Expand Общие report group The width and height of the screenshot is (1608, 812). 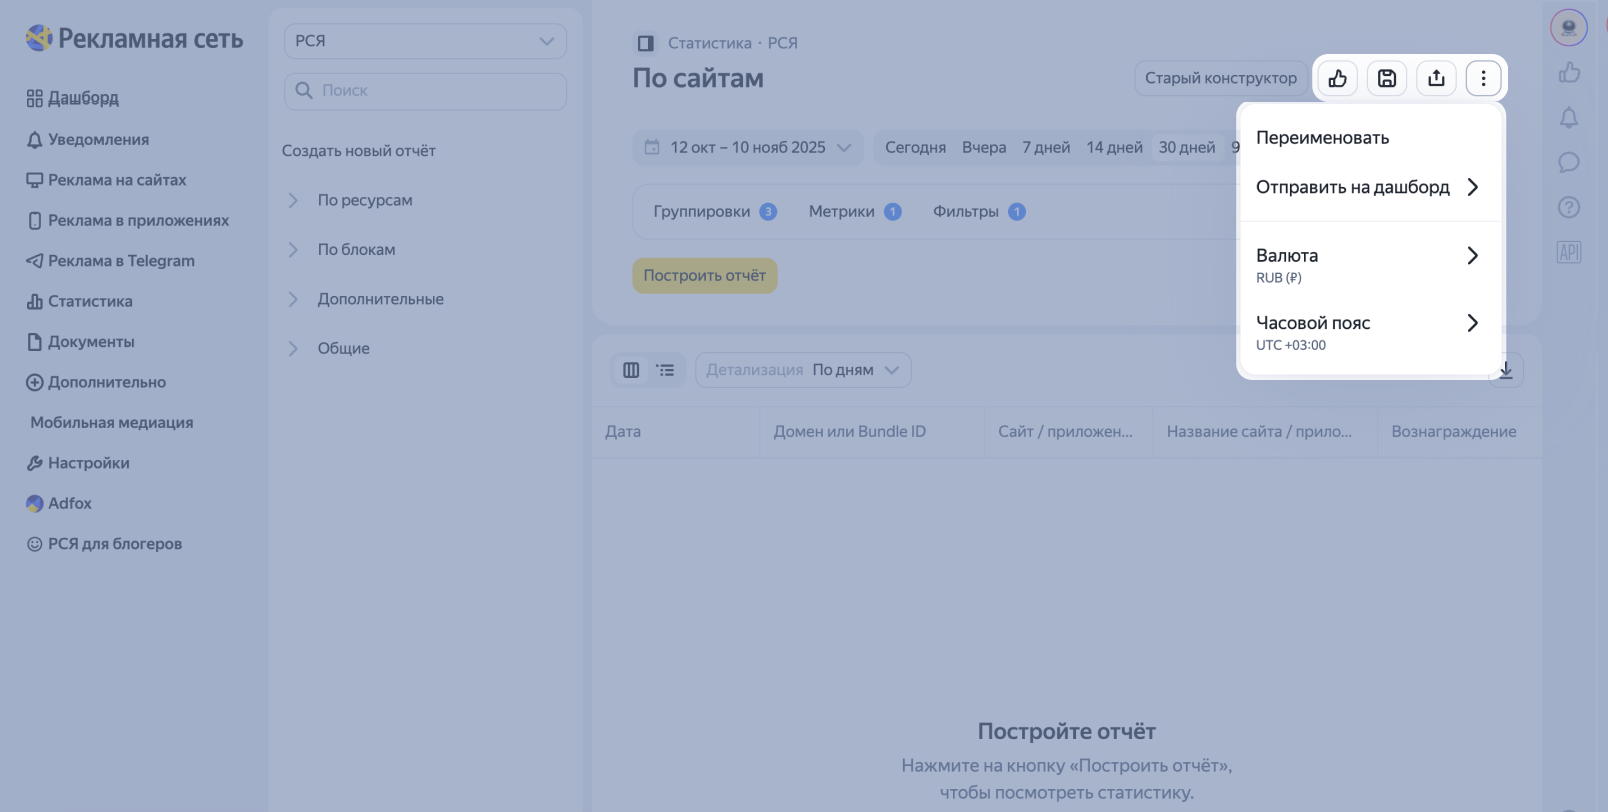click(x=329, y=348)
